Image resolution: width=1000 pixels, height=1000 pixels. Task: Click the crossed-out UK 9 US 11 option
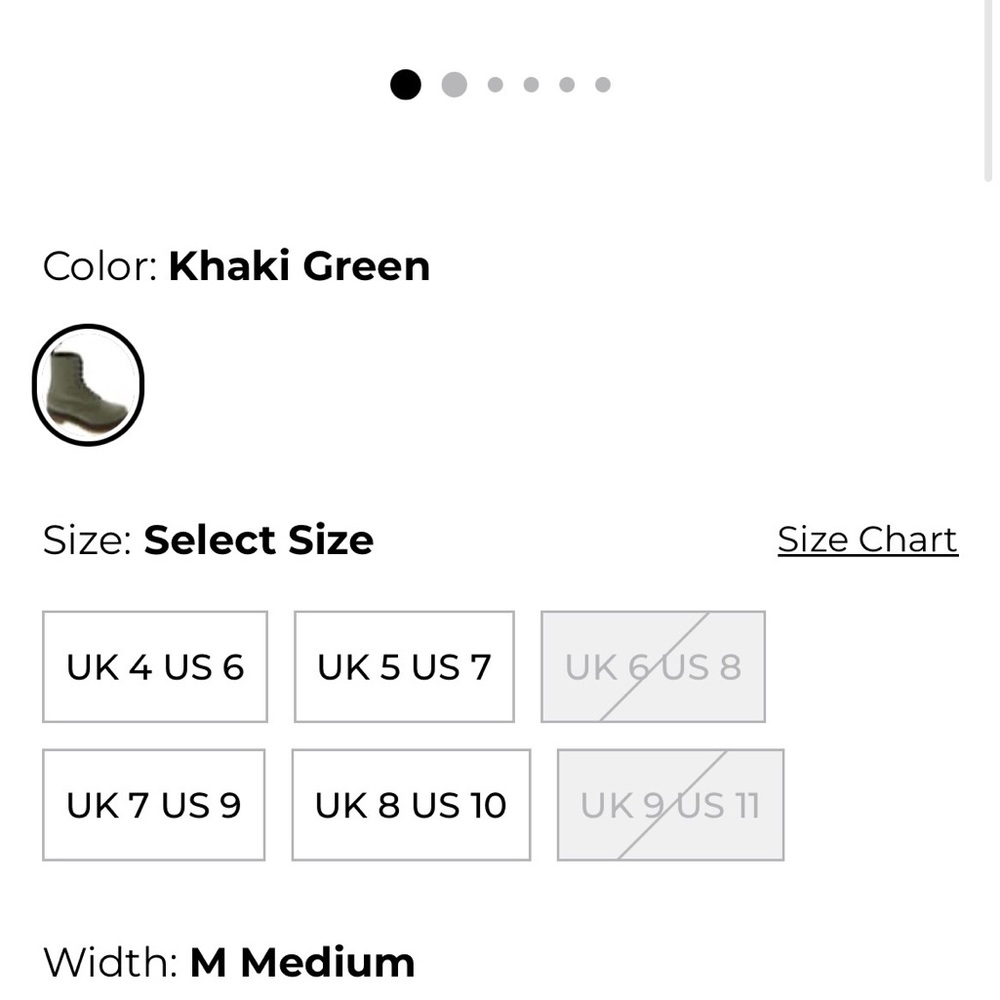[669, 804]
